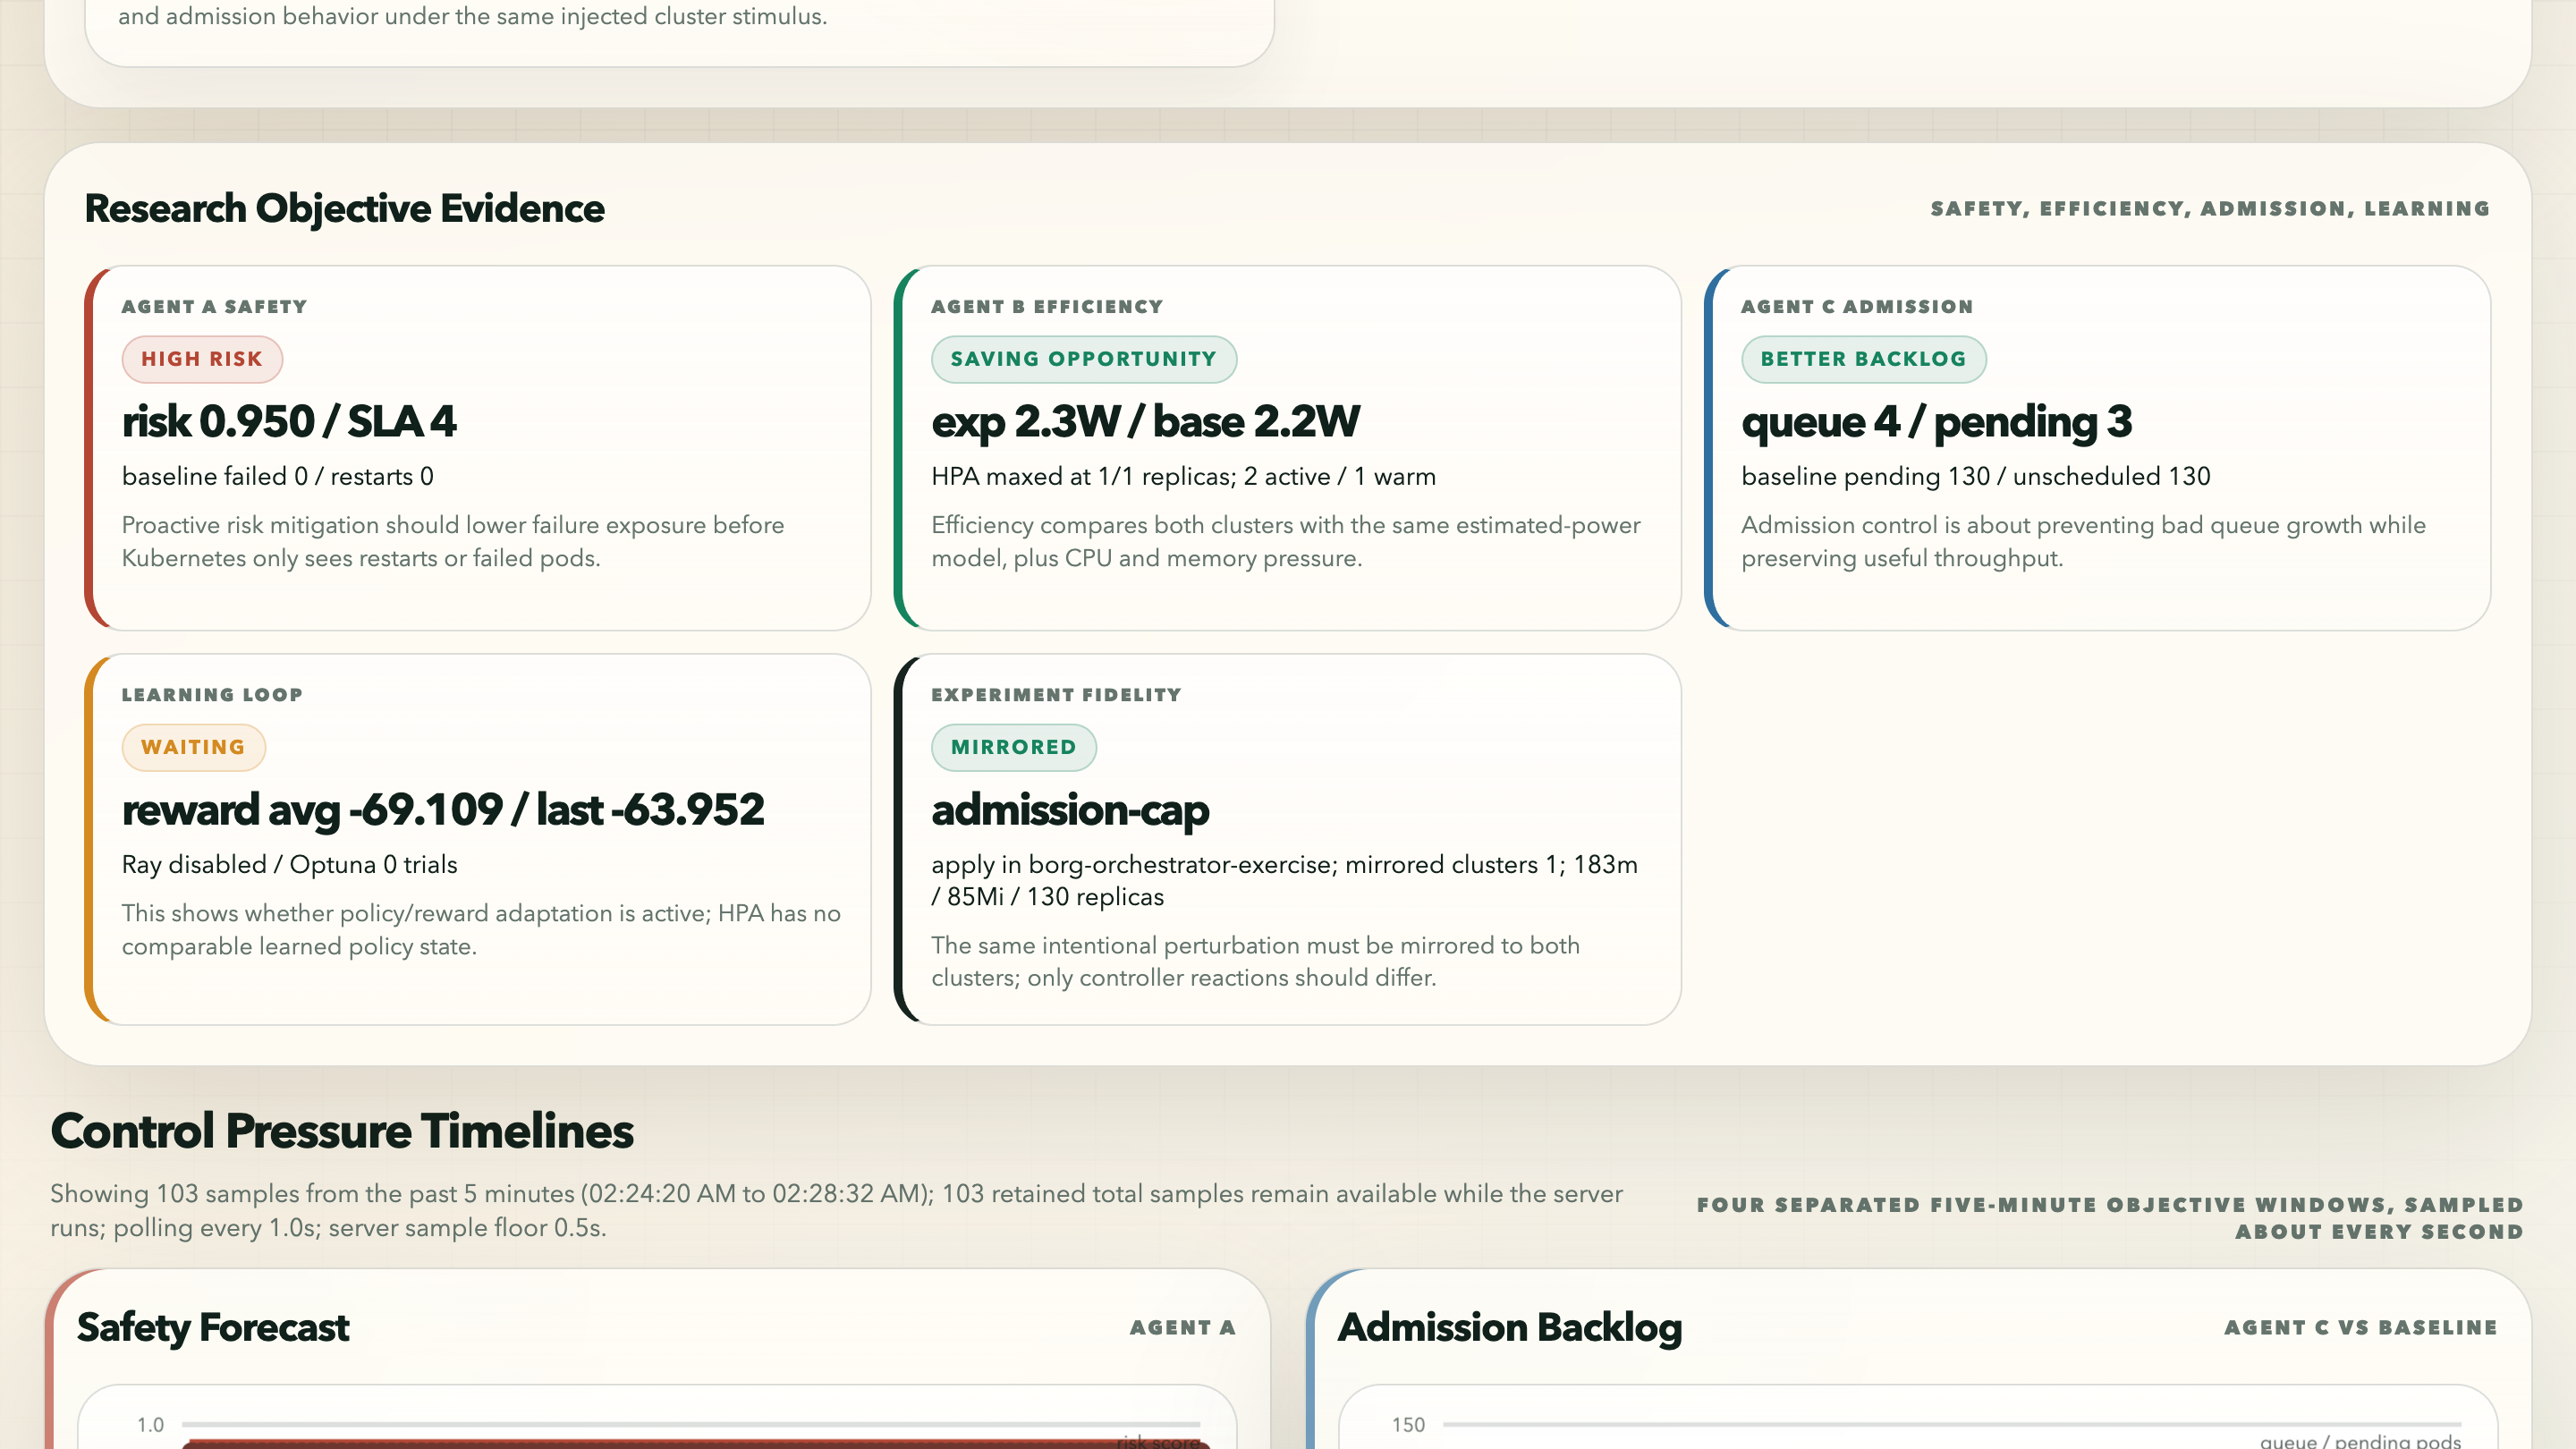
Task: Click the "LEARNING LOOP" card label
Action: click(212, 695)
